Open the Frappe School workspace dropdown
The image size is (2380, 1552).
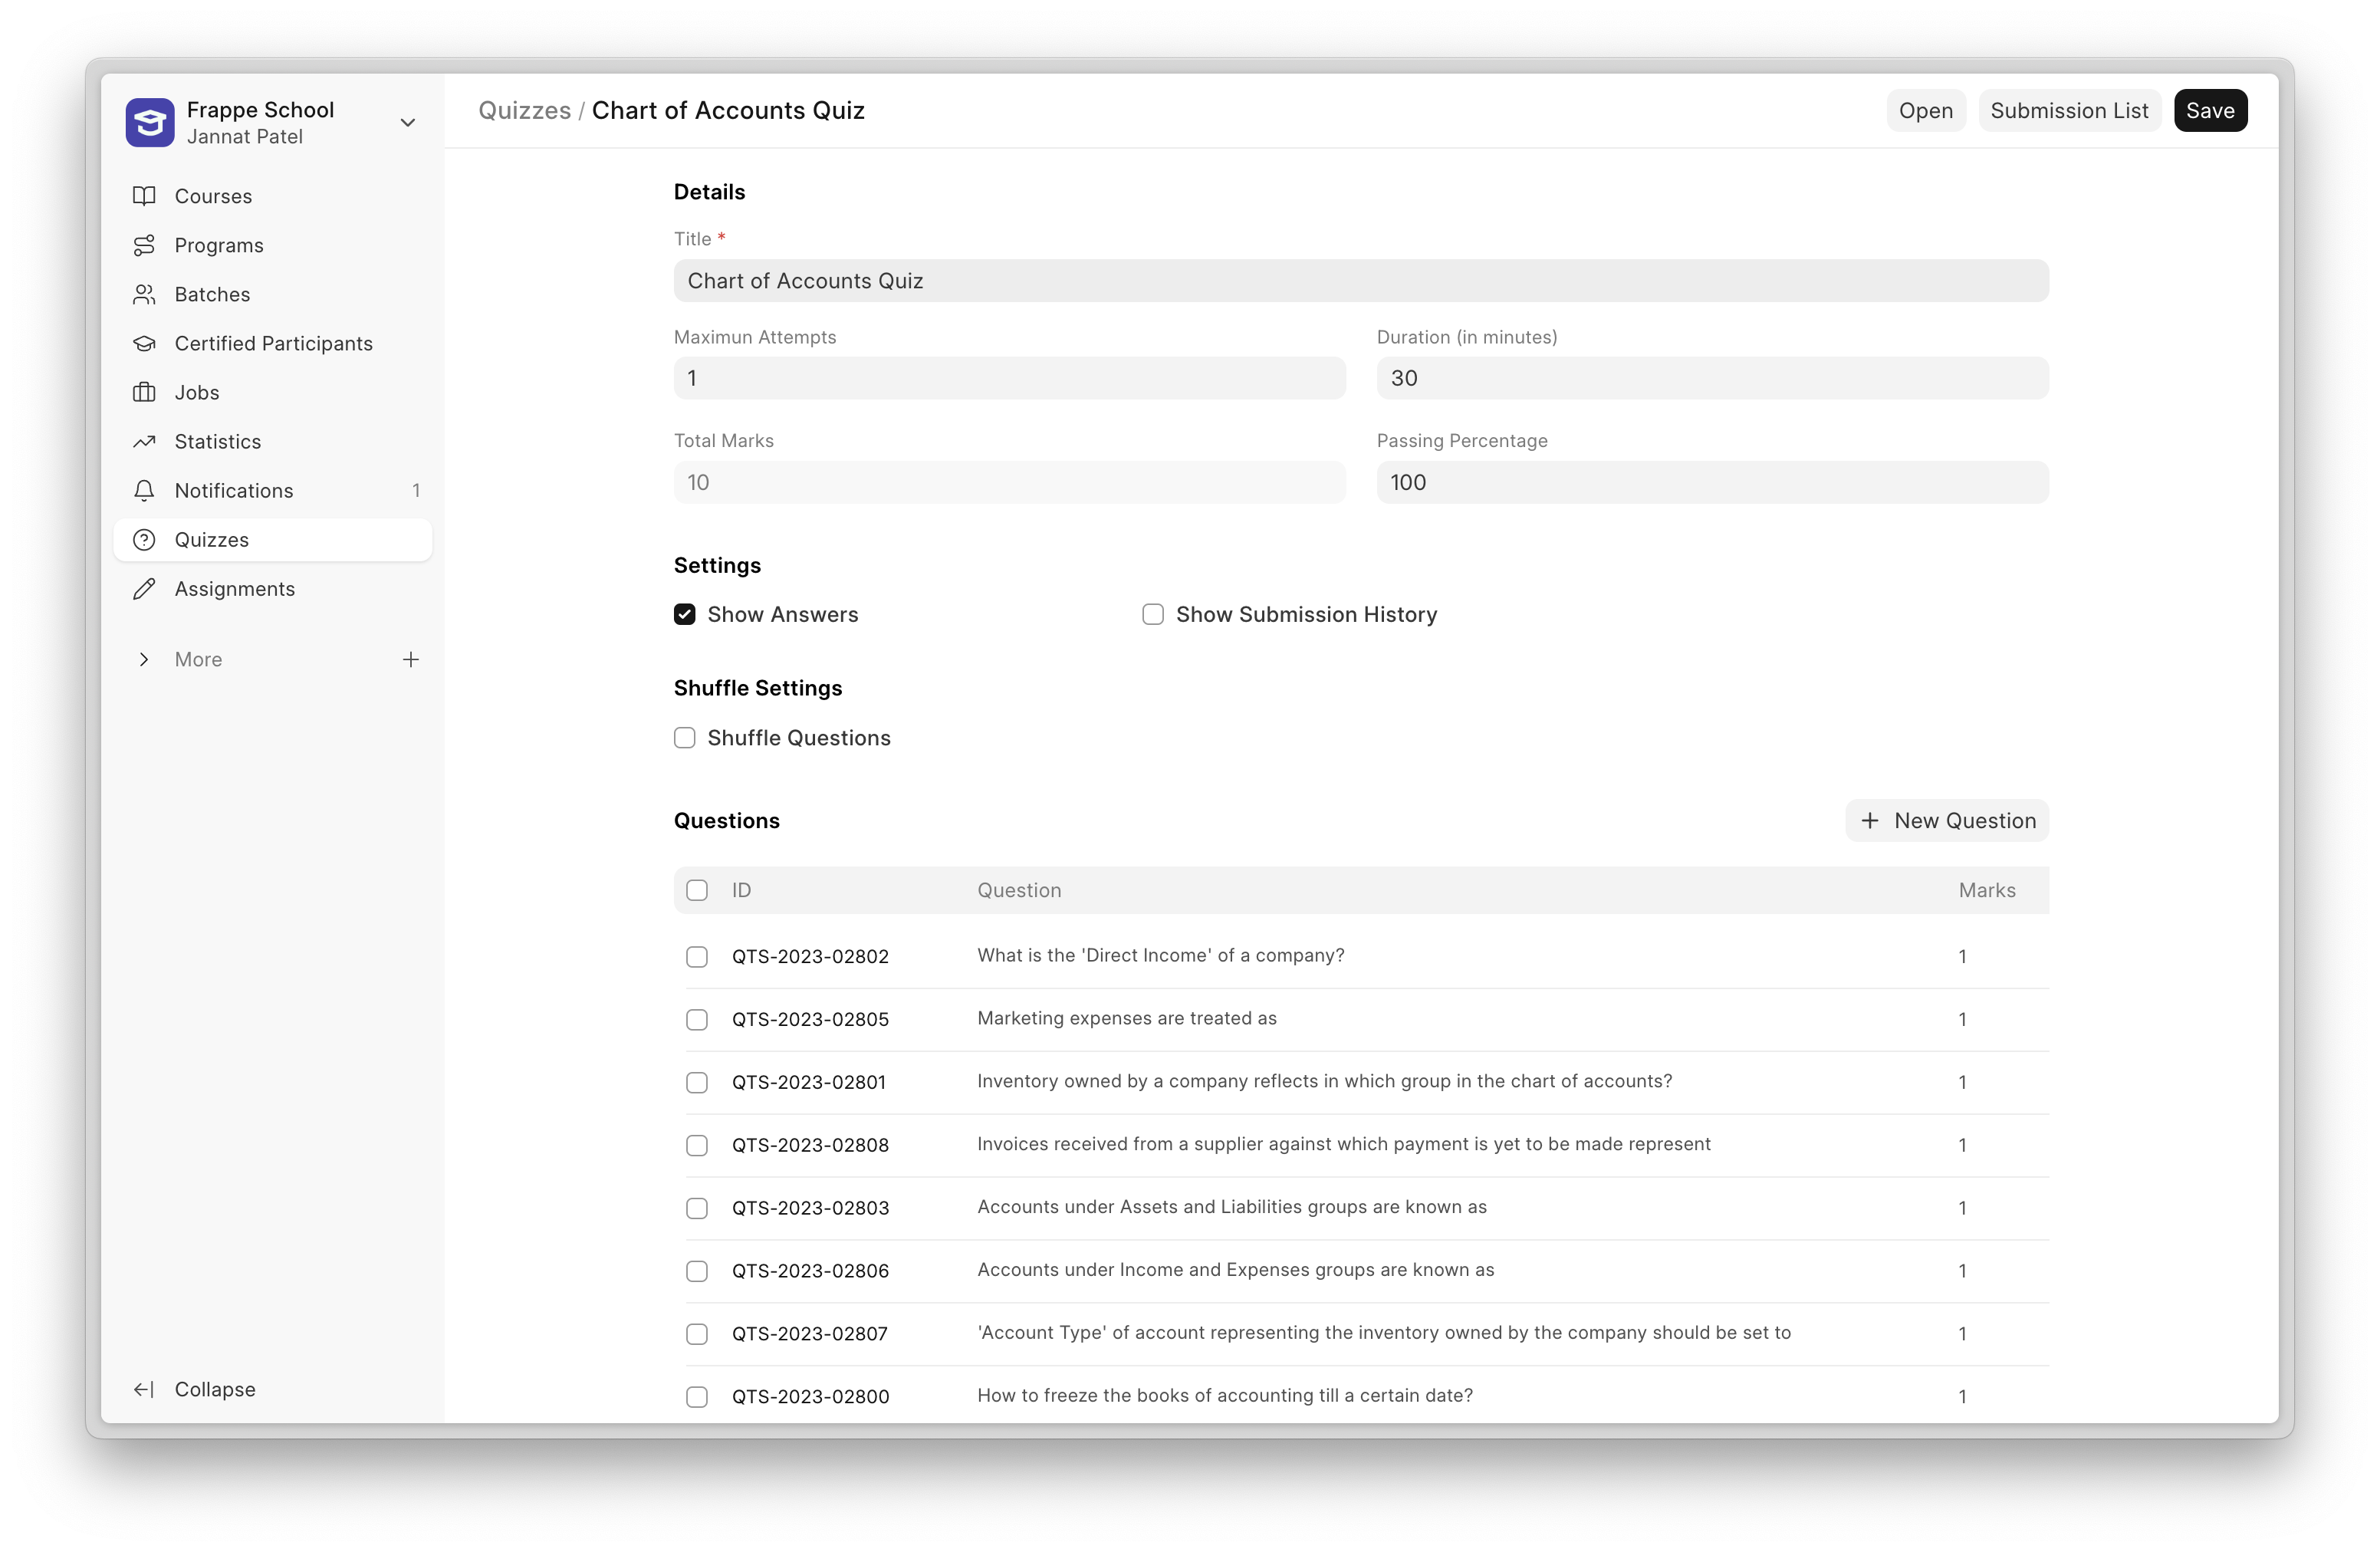pyautogui.click(x=407, y=122)
